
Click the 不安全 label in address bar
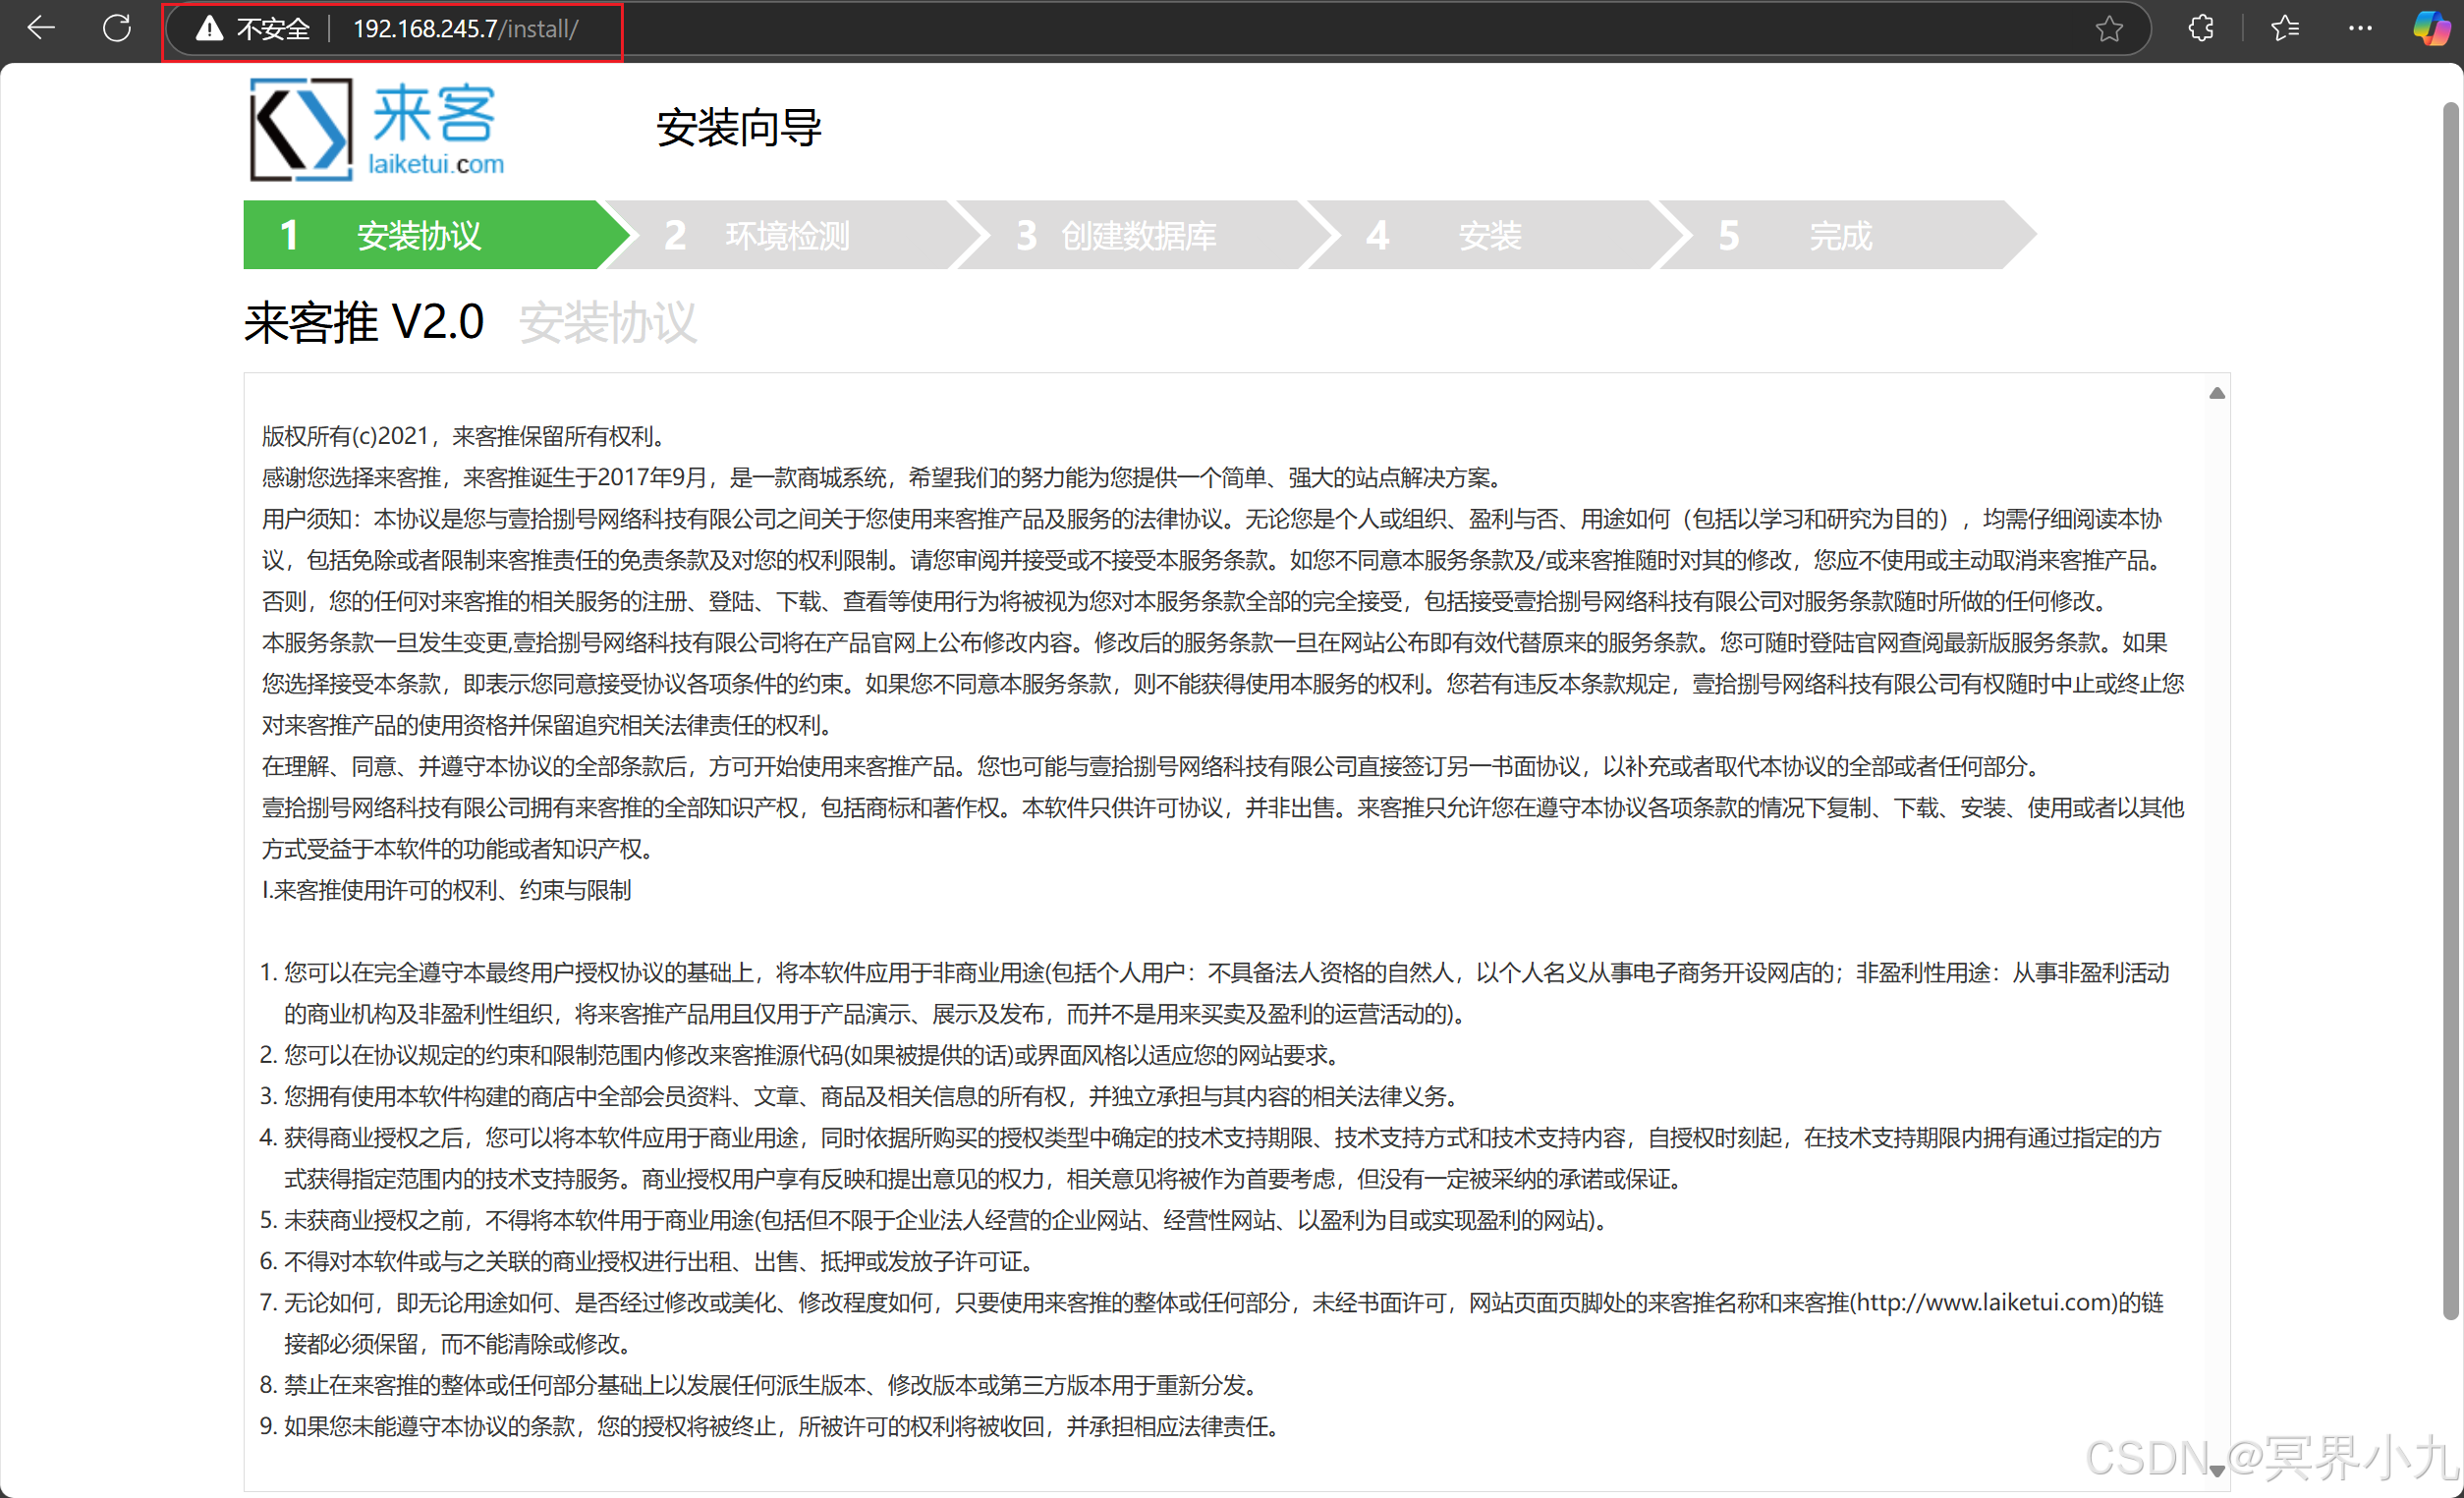coord(273,29)
